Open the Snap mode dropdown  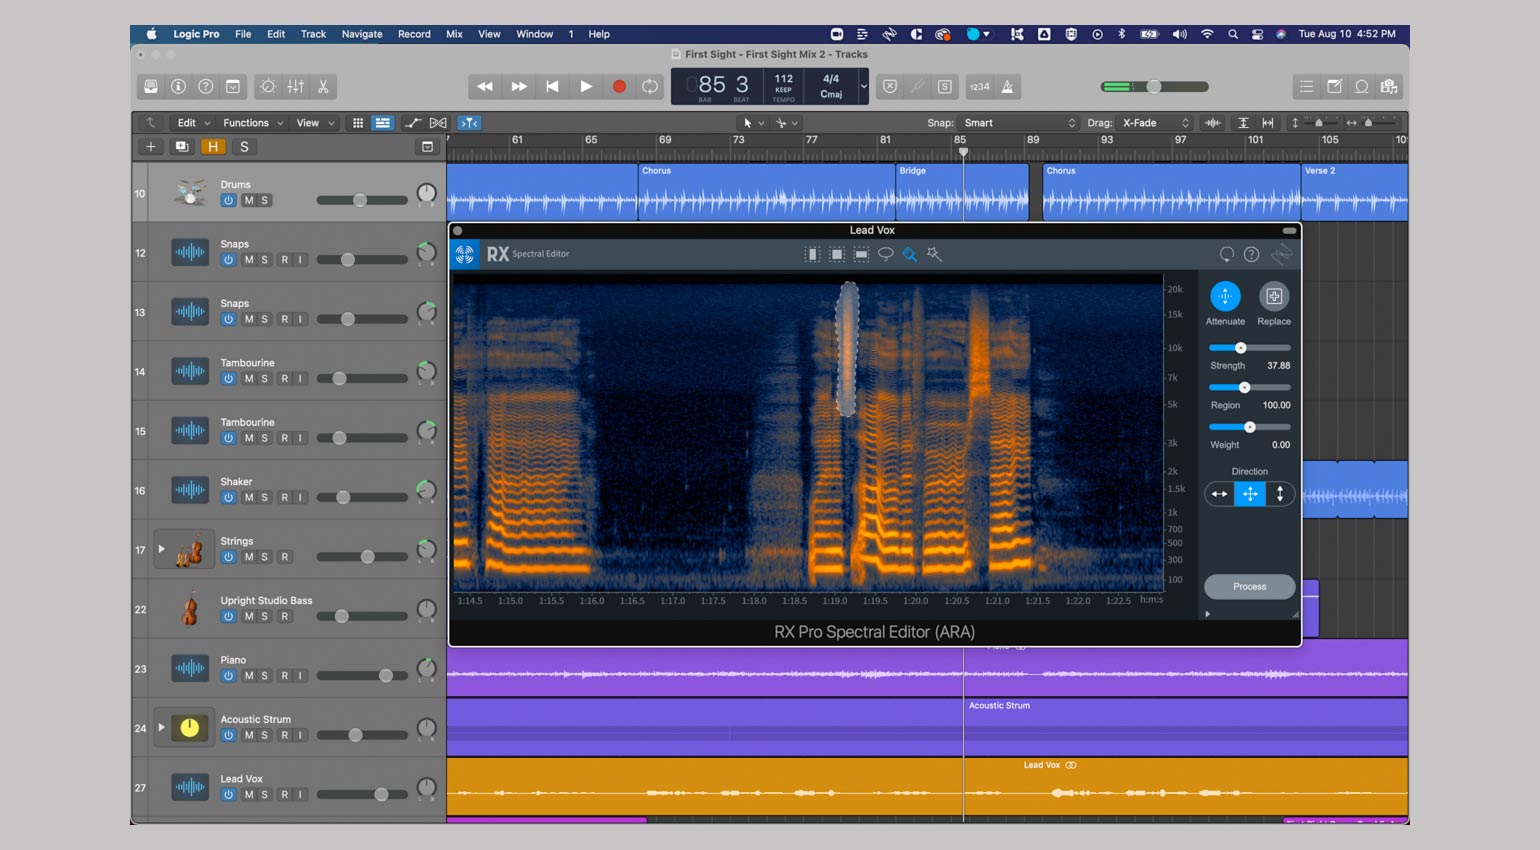1019,123
